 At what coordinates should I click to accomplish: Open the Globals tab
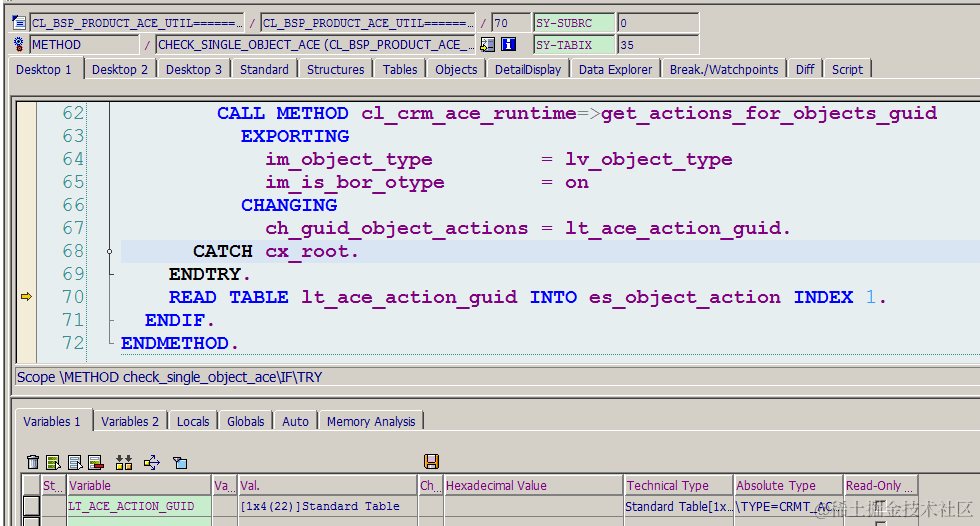click(x=246, y=422)
